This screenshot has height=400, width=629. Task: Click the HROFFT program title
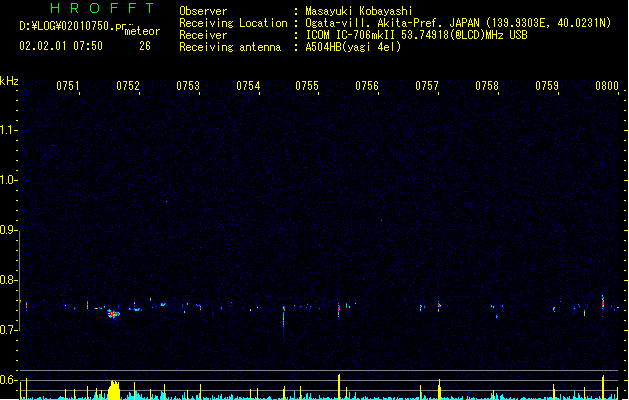(102, 8)
